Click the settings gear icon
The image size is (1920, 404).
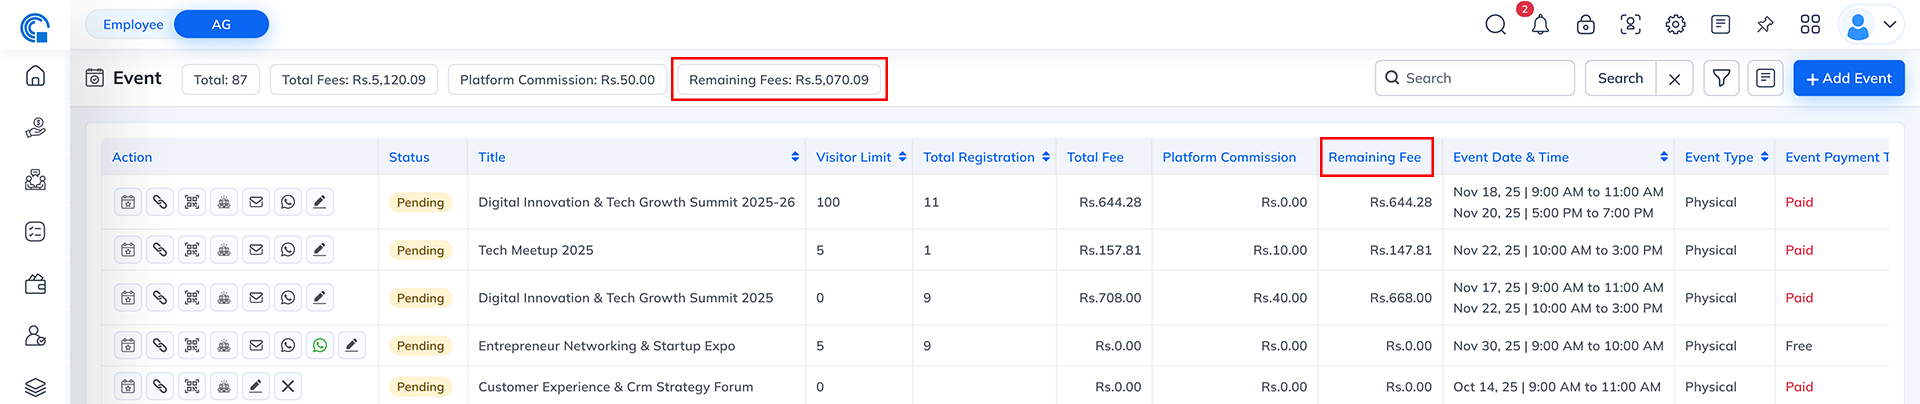tap(1675, 25)
